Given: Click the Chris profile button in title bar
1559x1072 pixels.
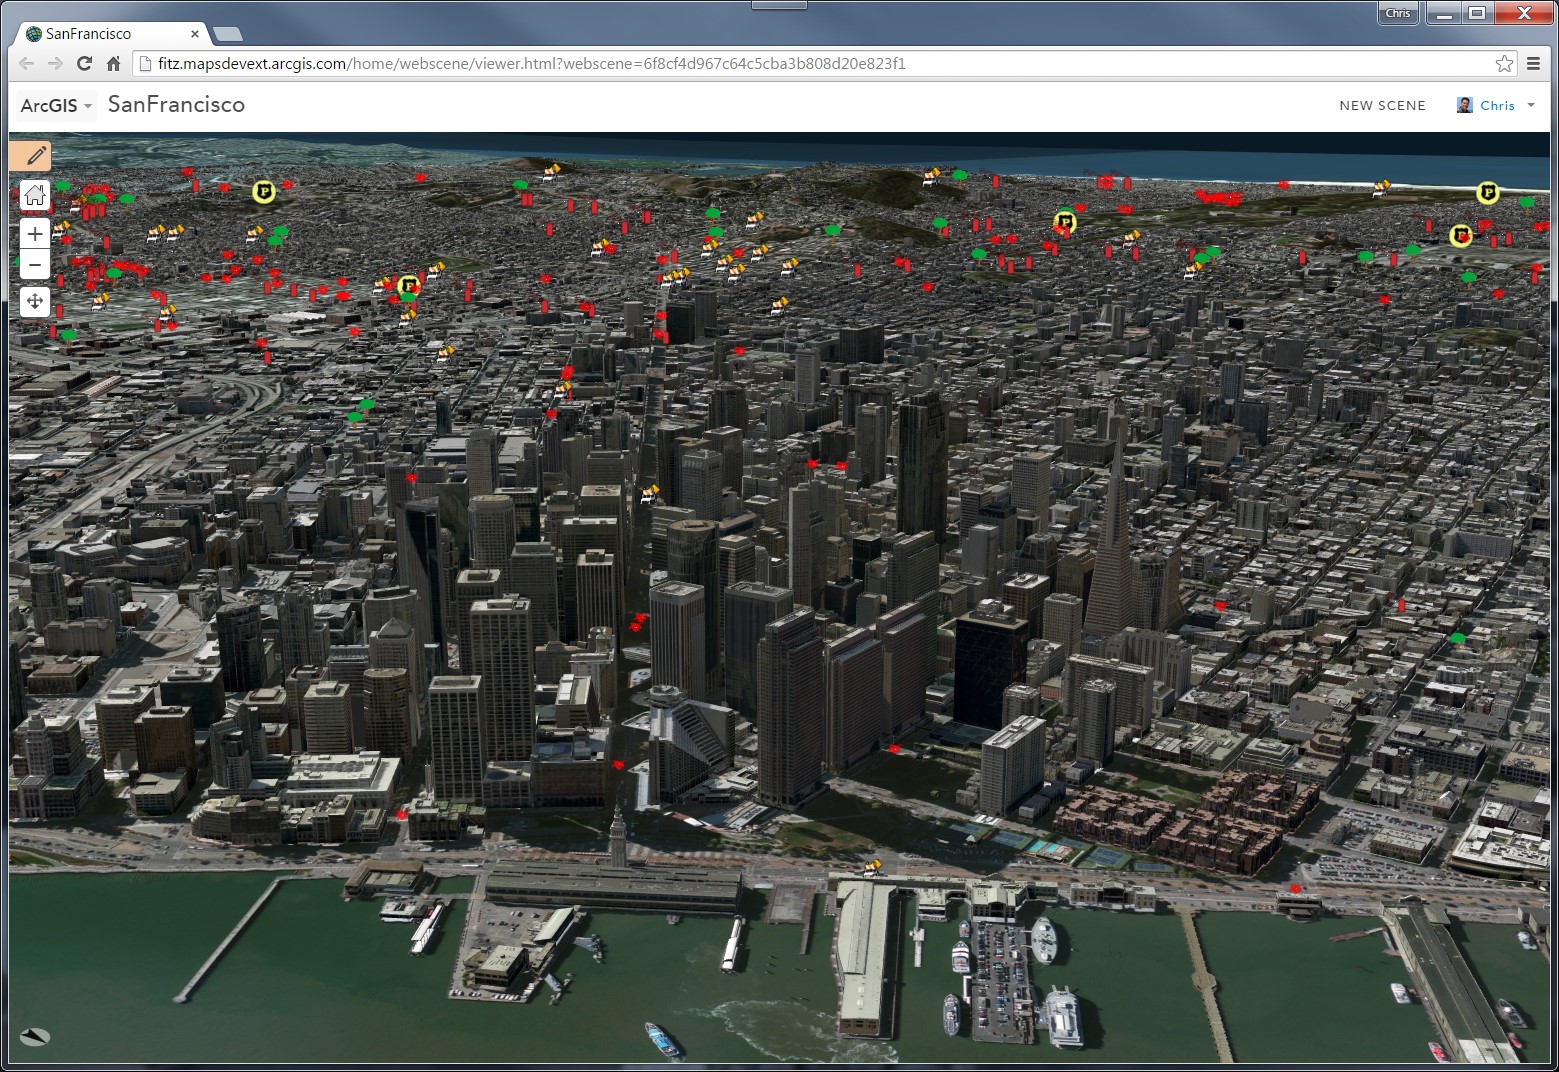Looking at the screenshot, I should click(x=1398, y=13).
